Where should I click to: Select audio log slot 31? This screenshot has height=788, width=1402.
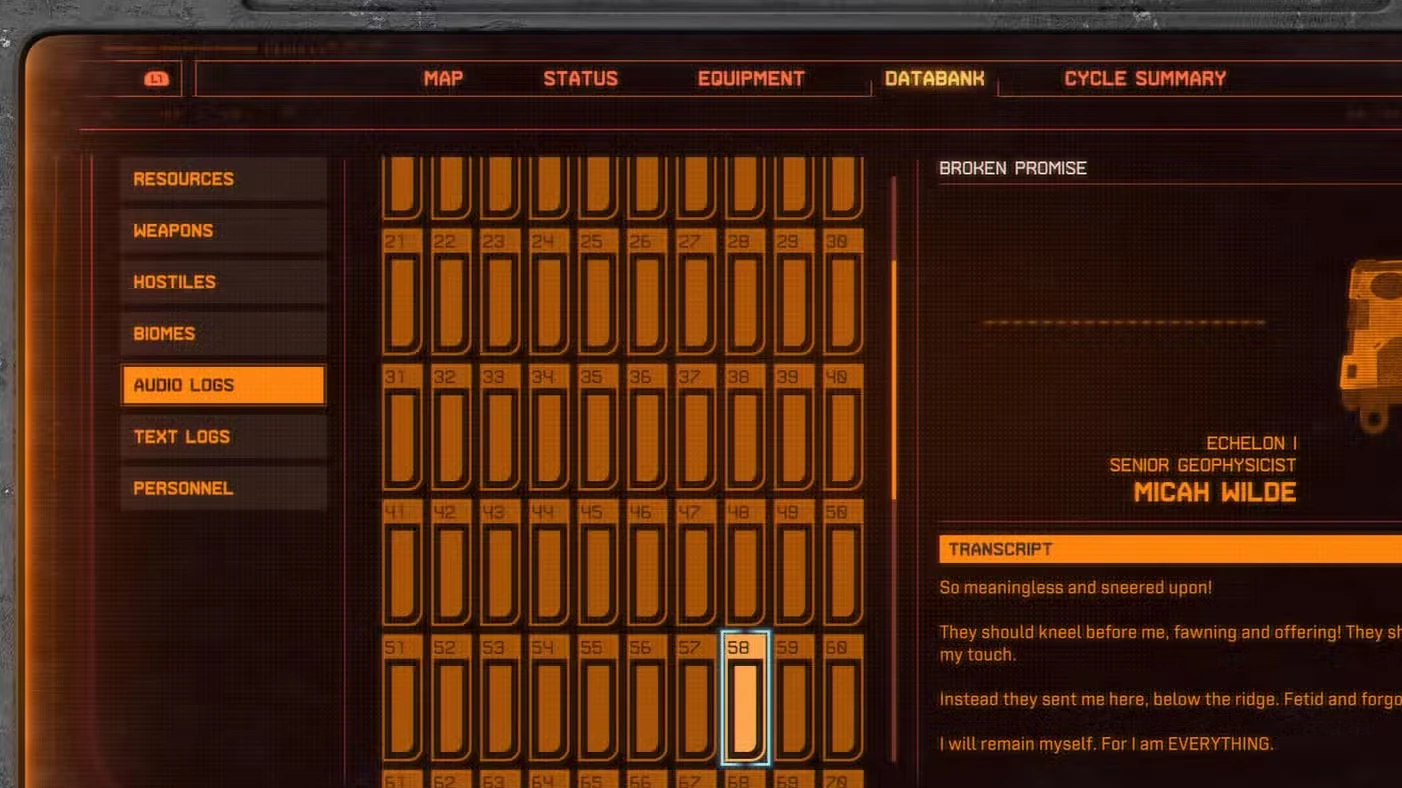(x=402, y=428)
